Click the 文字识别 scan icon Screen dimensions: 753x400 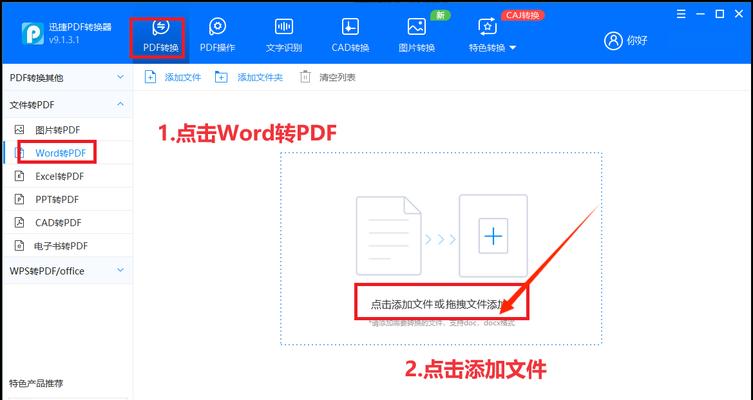284,26
